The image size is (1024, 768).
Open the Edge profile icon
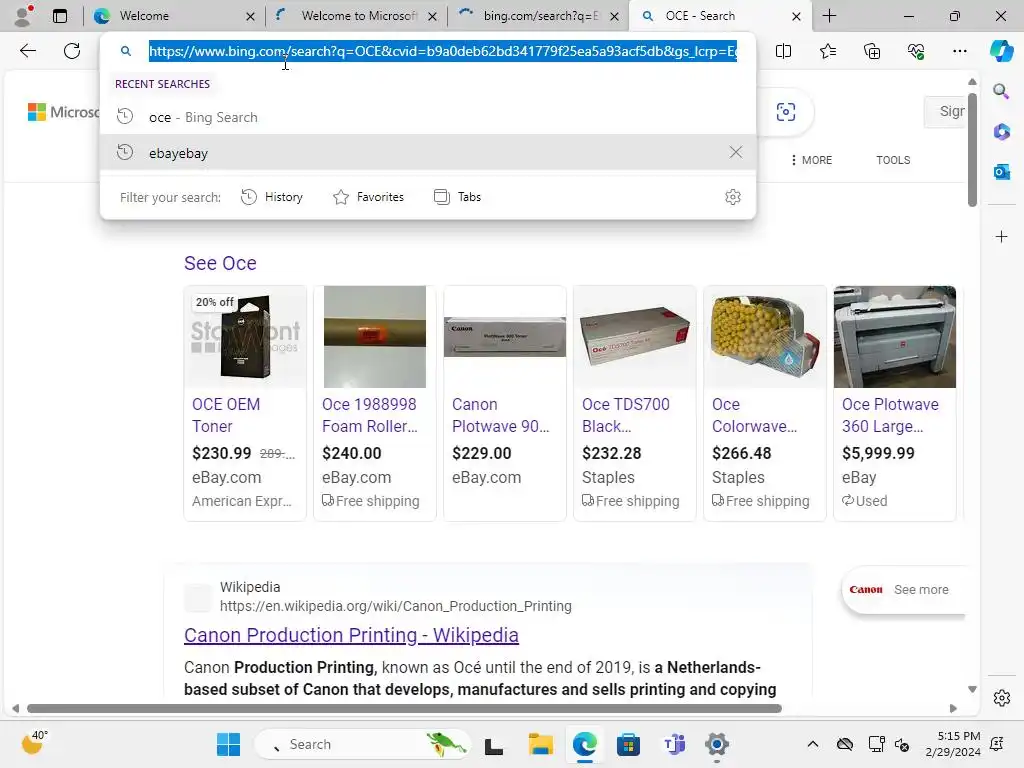tap(24, 16)
